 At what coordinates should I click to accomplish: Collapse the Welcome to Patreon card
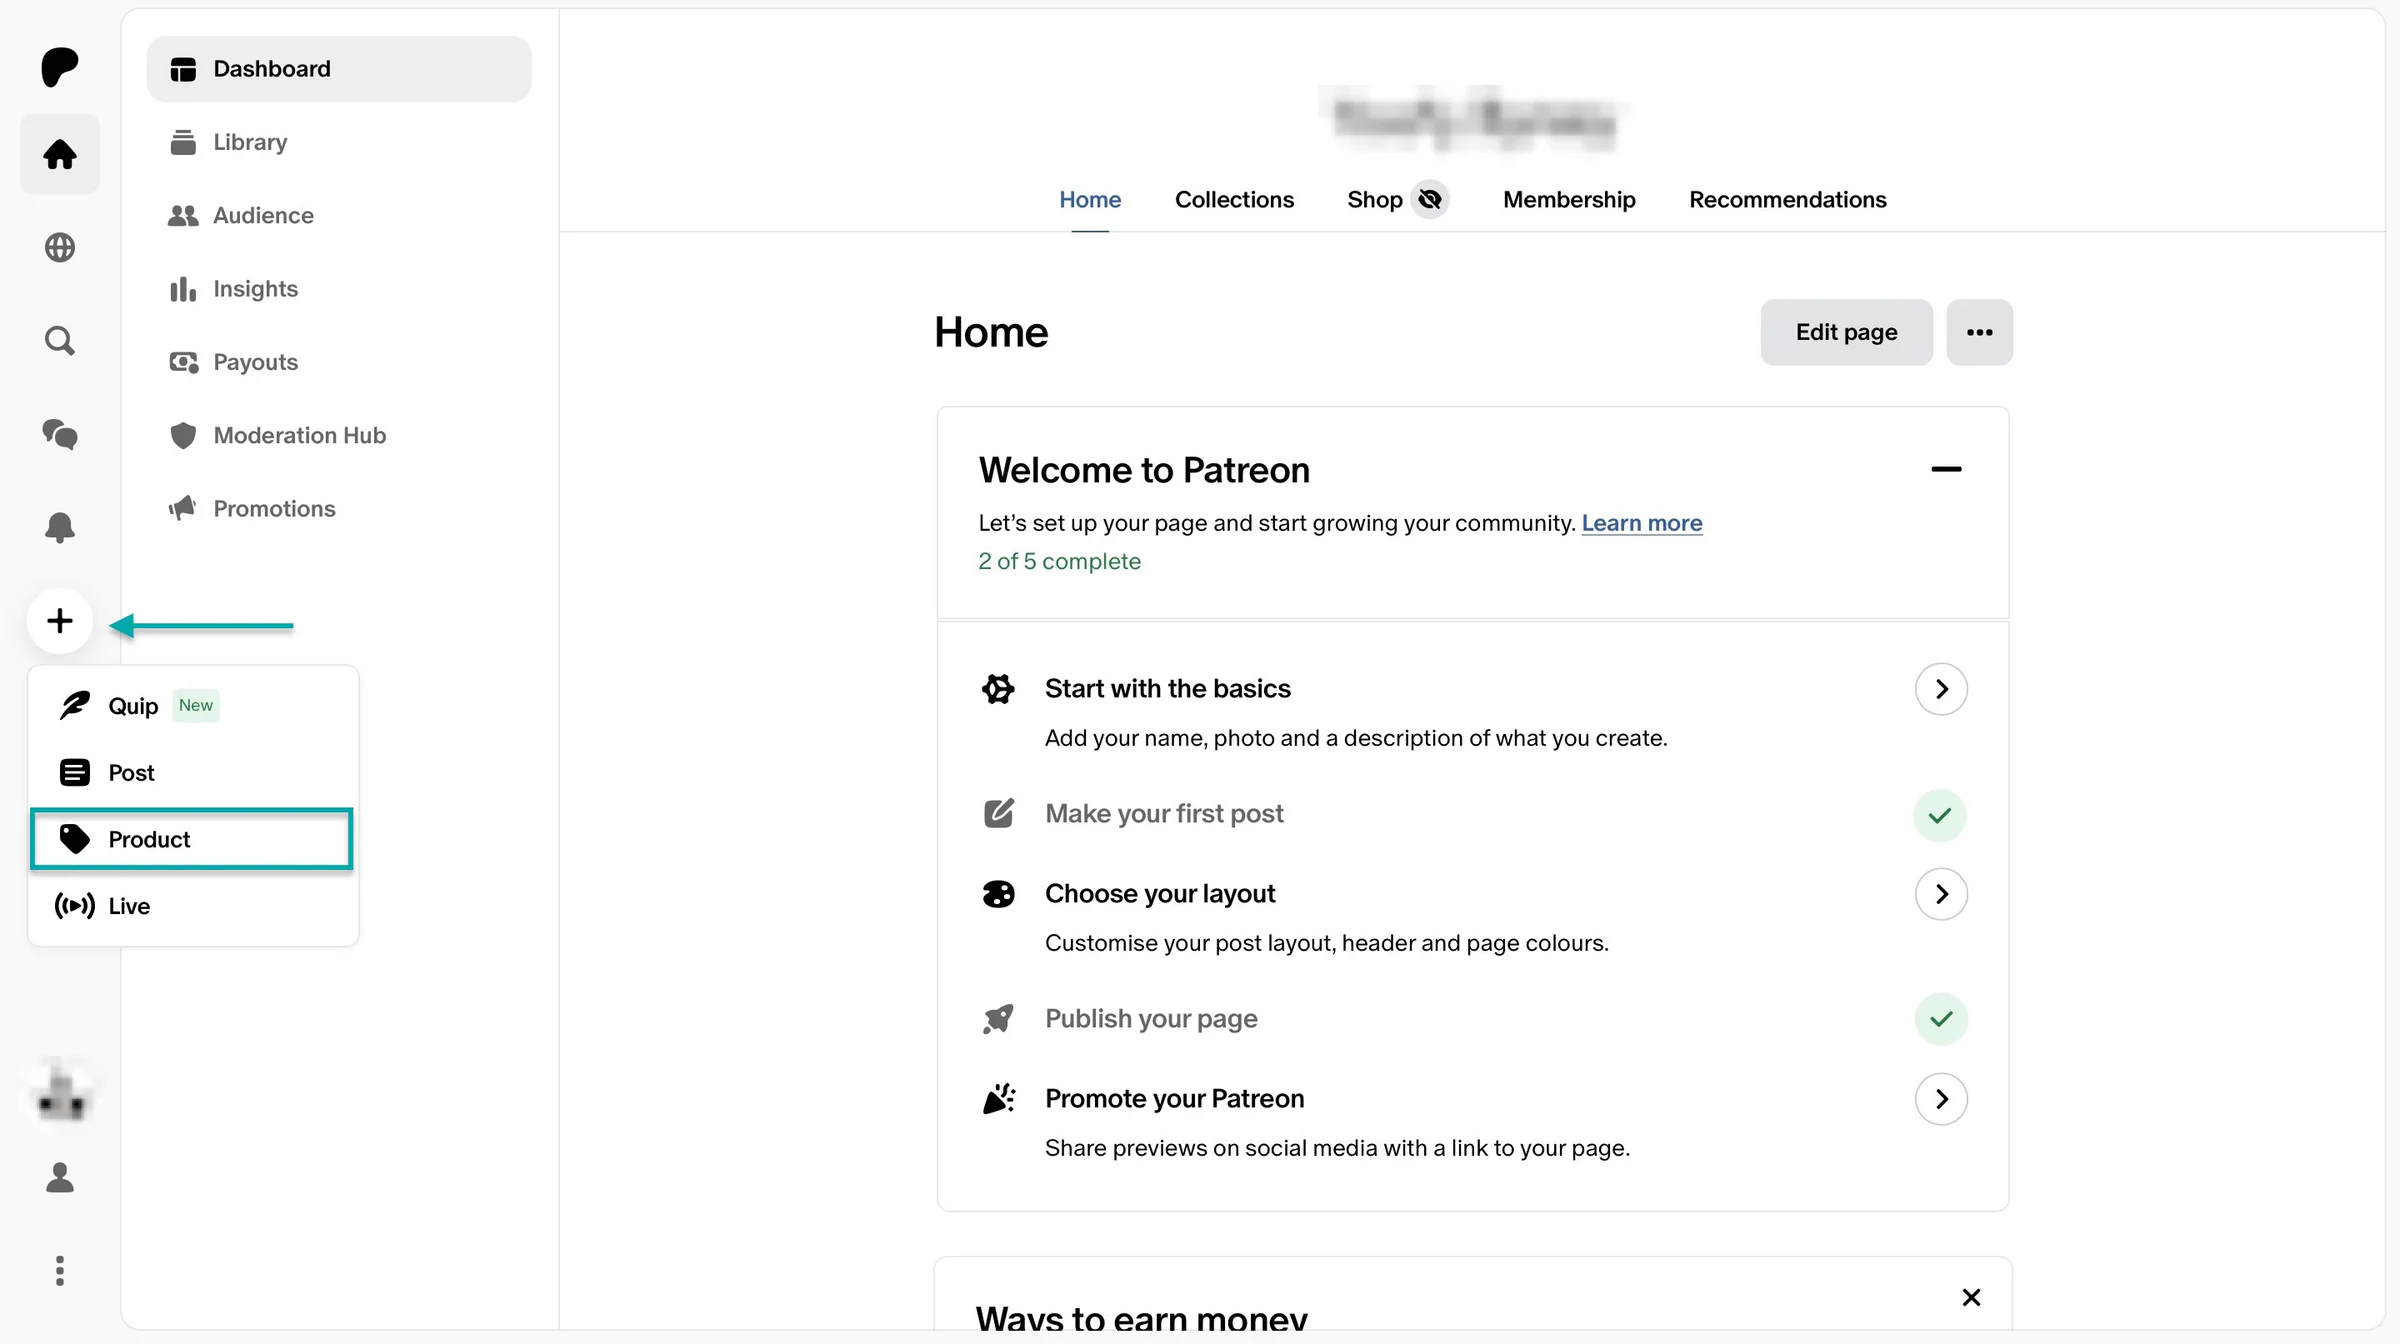pyautogui.click(x=1946, y=469)
